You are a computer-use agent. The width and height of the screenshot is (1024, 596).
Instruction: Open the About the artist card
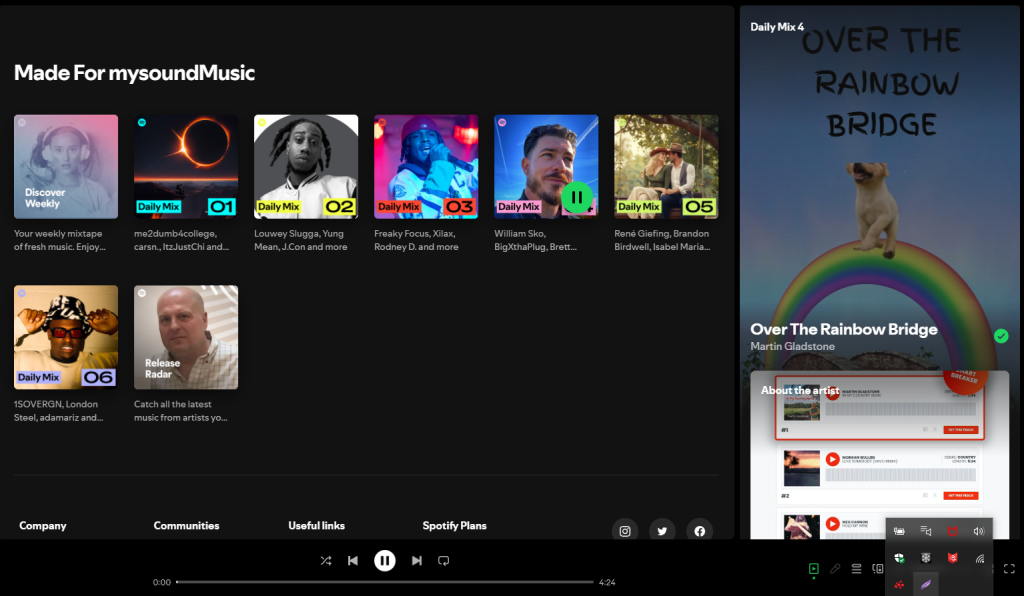point(880,455)
